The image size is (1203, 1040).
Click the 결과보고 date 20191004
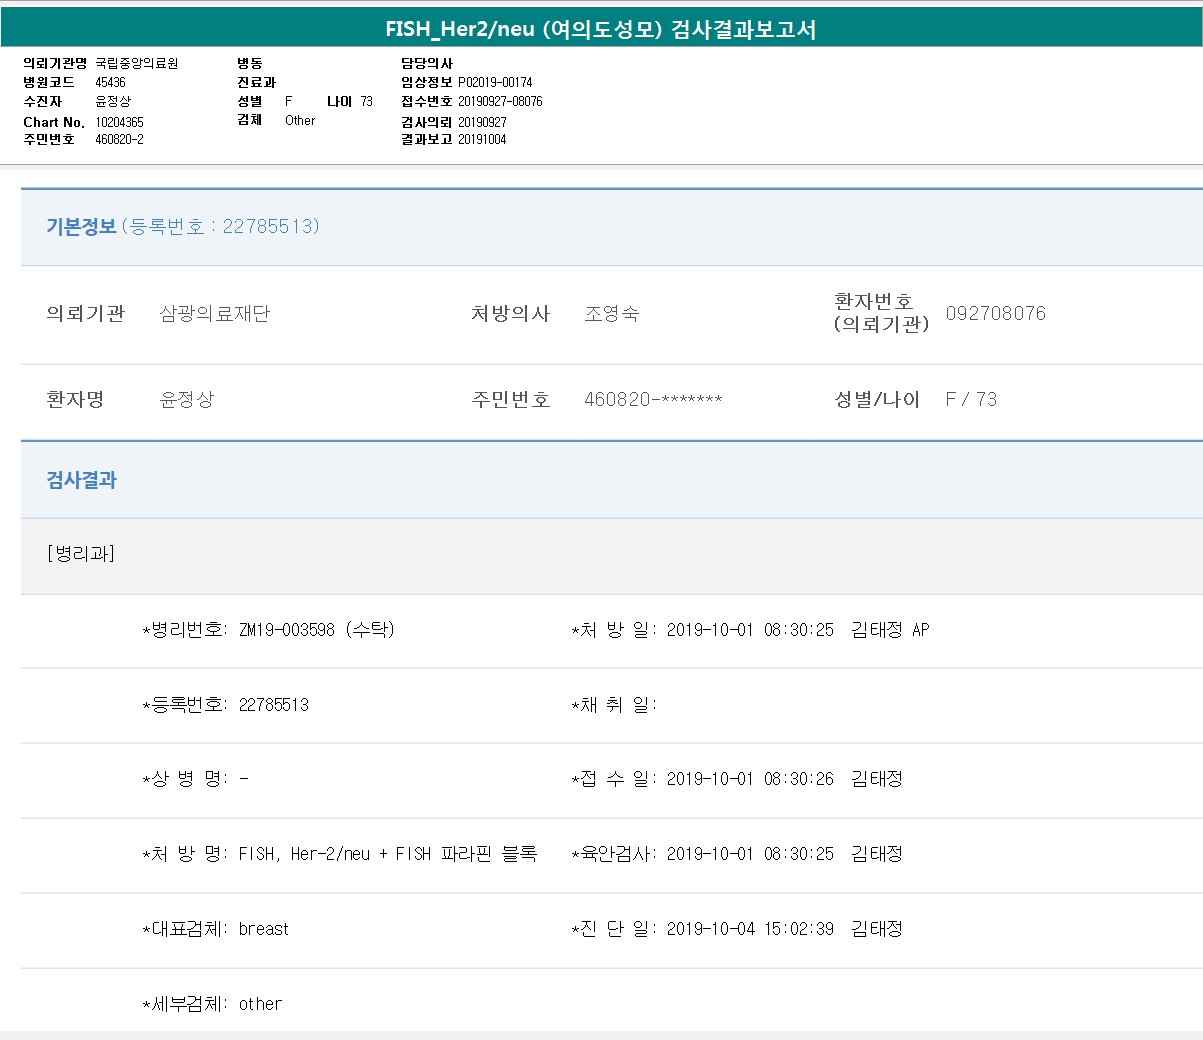point(483,139)
